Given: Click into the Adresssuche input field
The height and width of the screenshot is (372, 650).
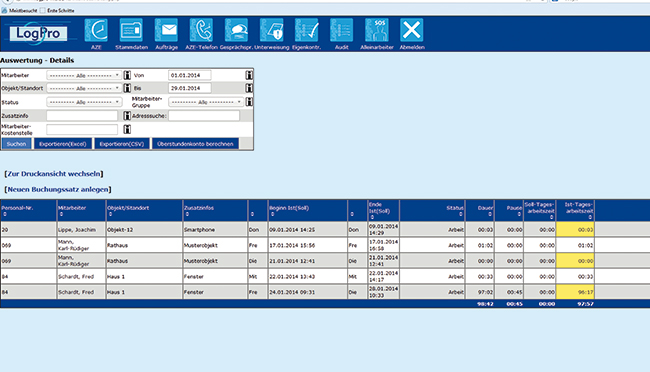Looking at the screenshot, I should (x=204, y=116).
